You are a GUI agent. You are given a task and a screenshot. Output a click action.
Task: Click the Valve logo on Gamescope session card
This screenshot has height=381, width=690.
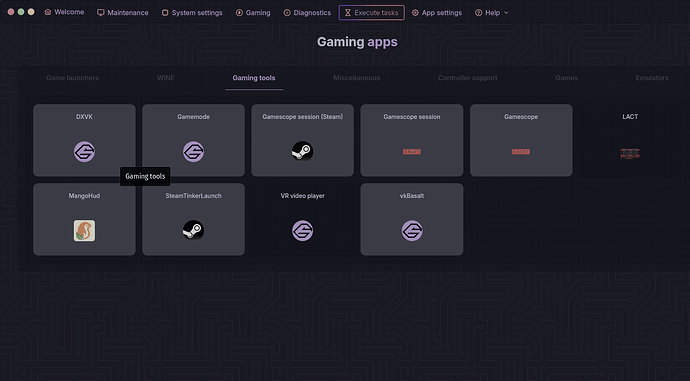coord(411,152)
